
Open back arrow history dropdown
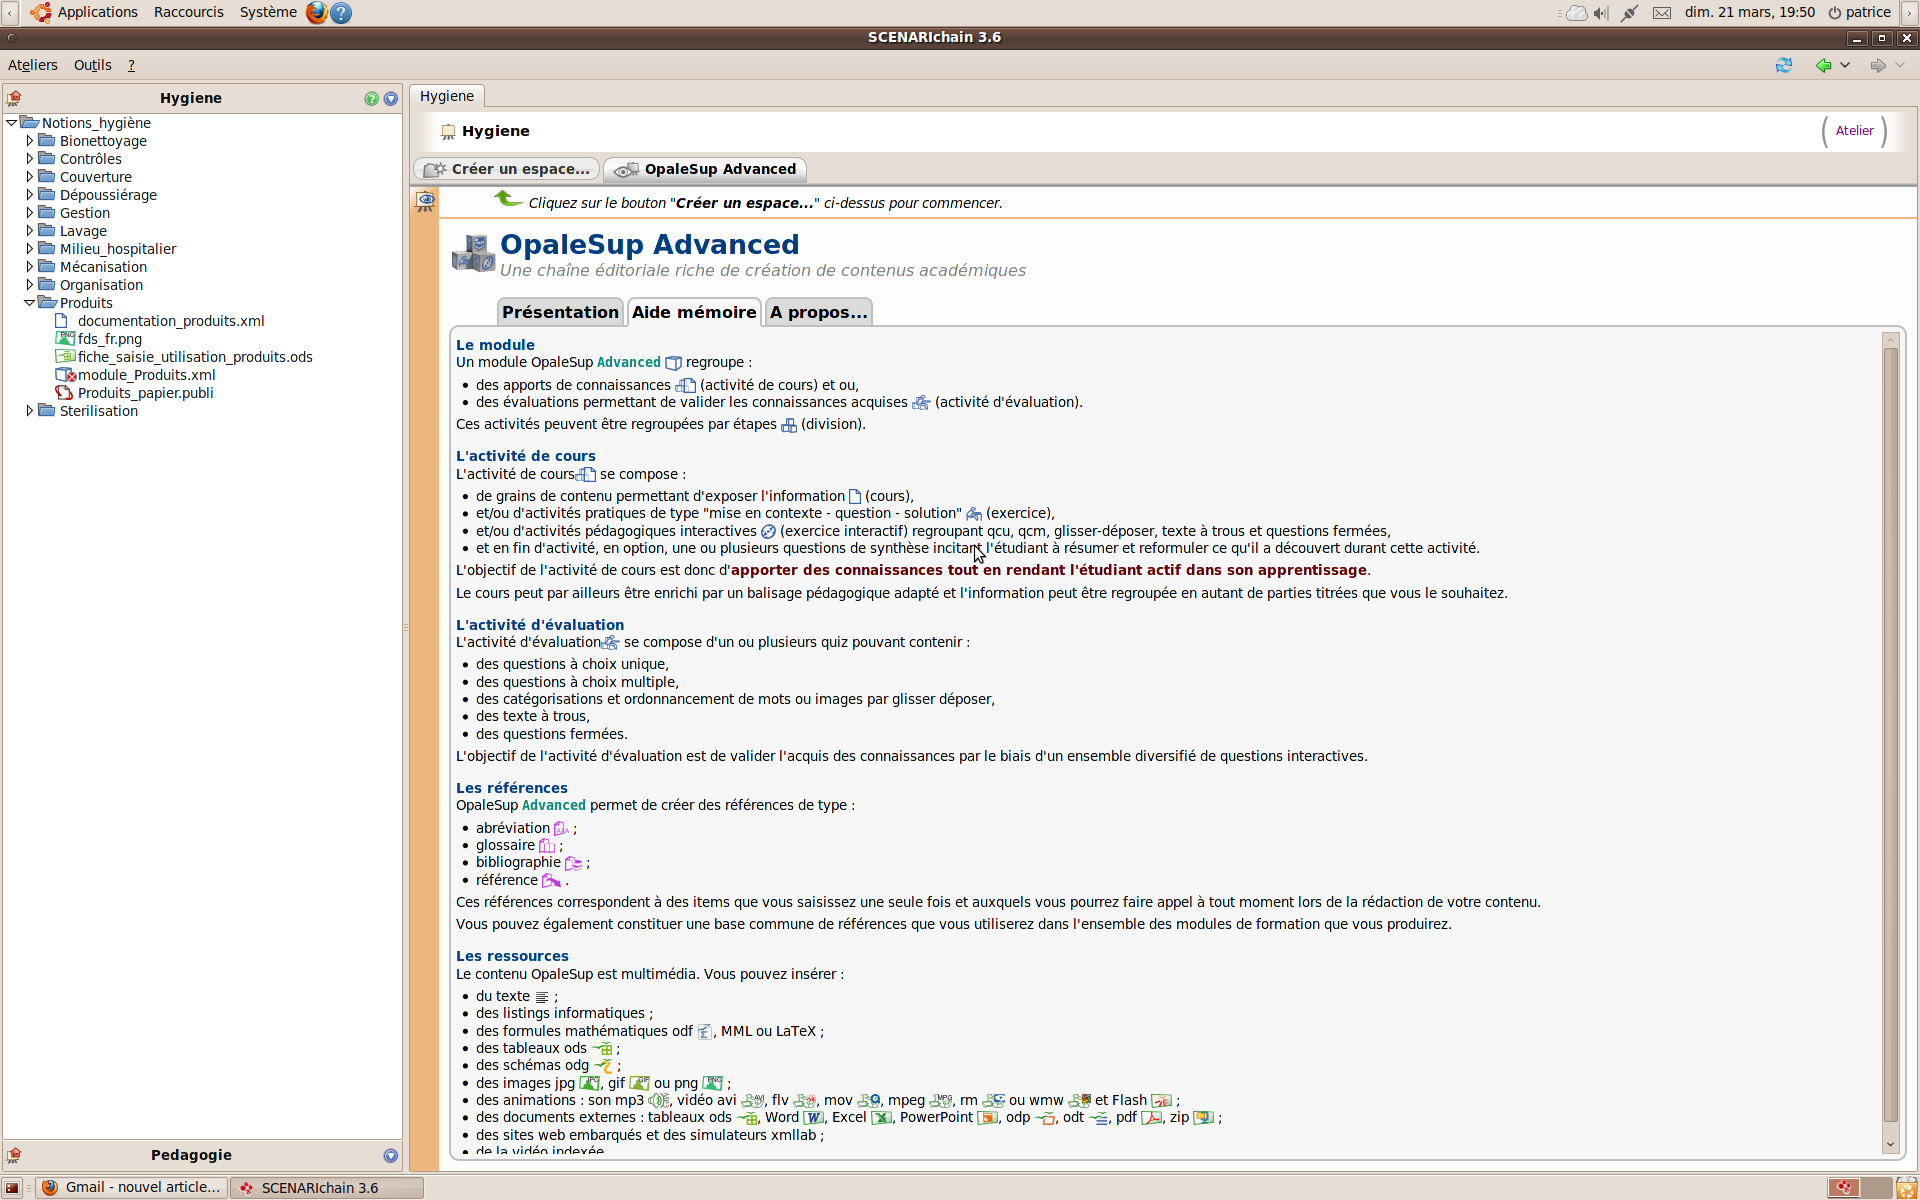pos(1845,65)
